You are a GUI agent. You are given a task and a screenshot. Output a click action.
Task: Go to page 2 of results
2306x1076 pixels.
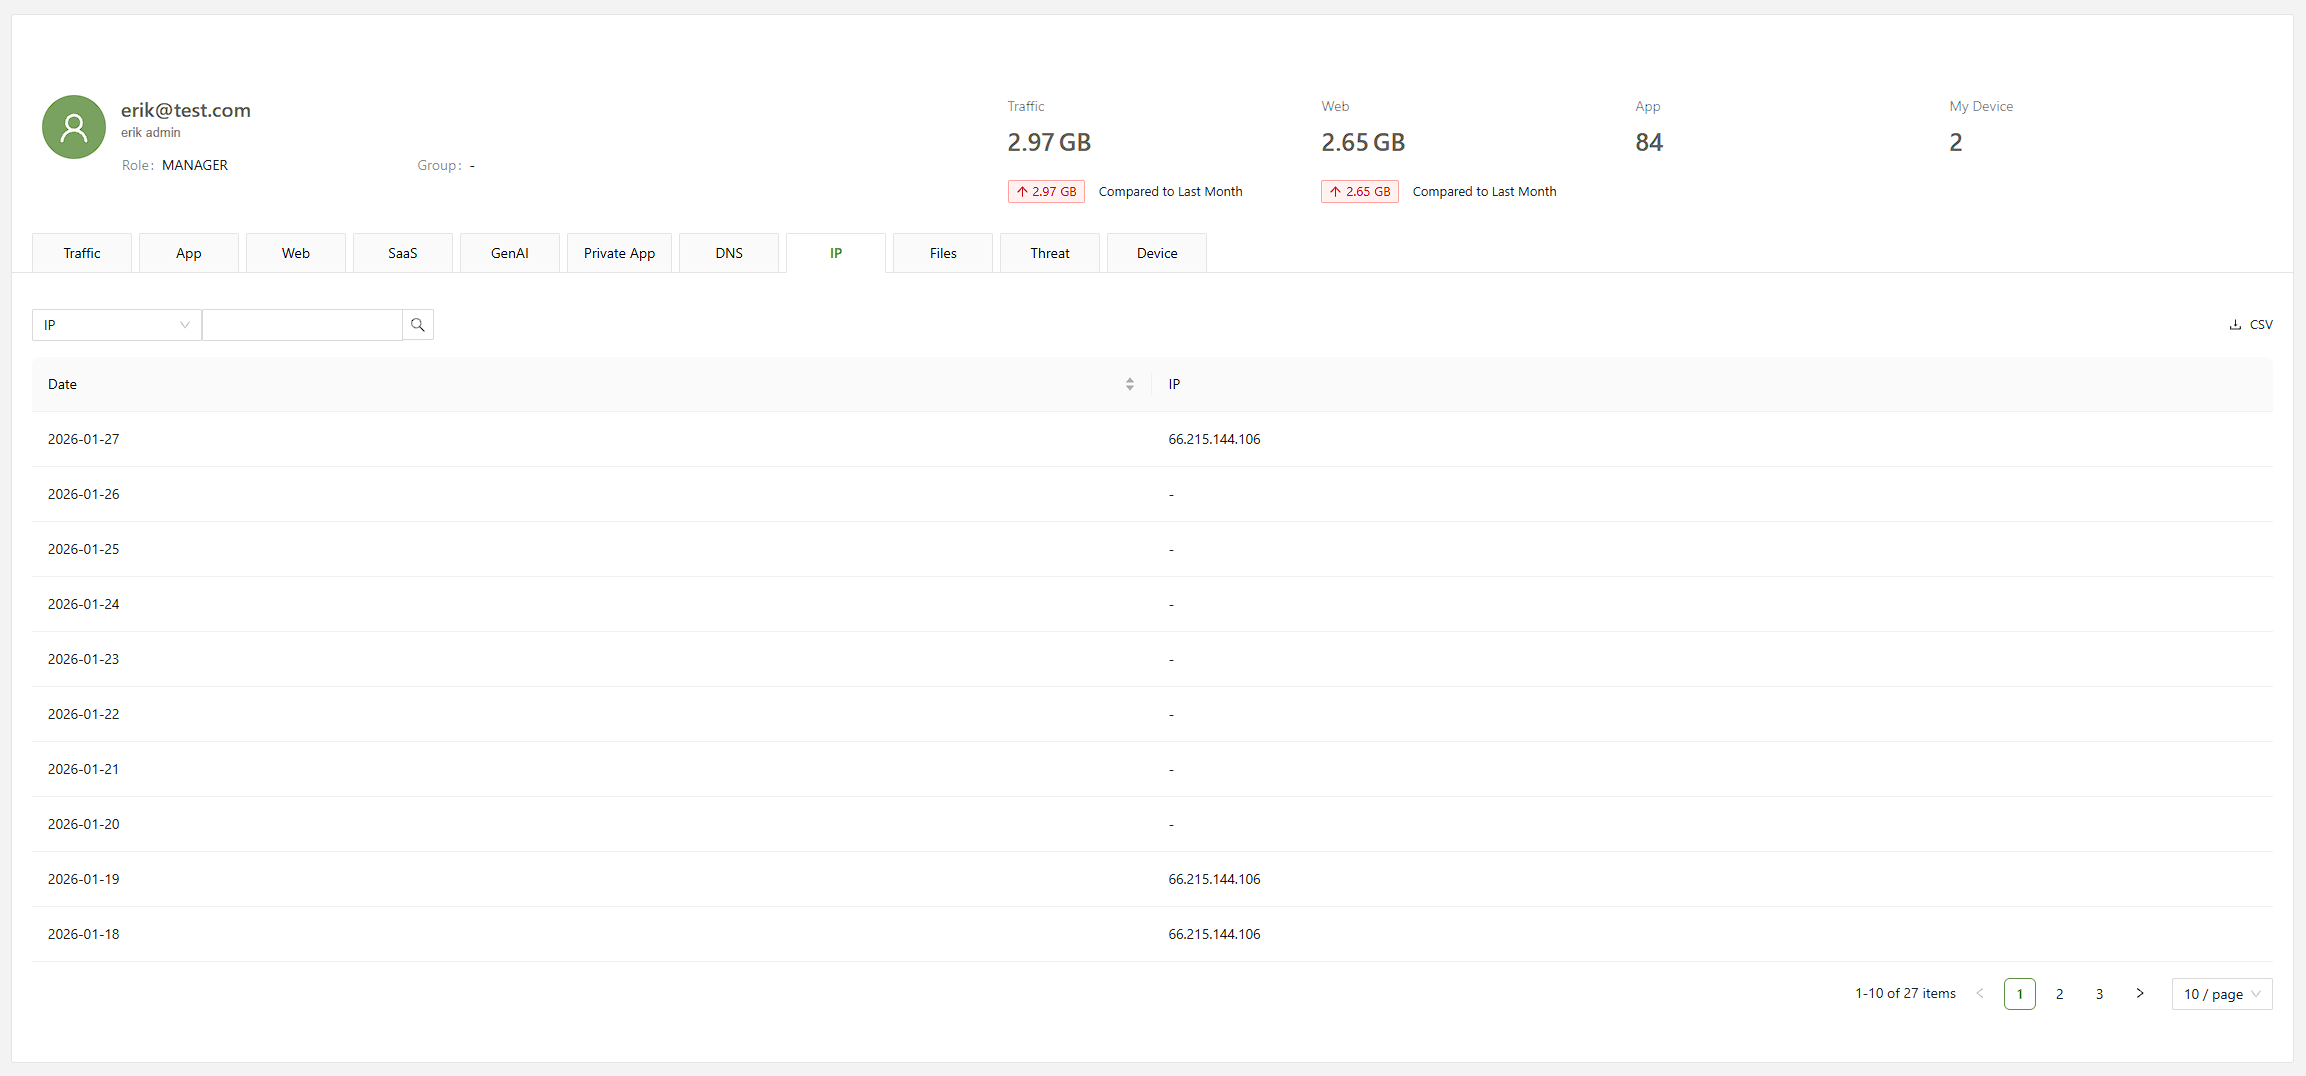point(2059,994)
